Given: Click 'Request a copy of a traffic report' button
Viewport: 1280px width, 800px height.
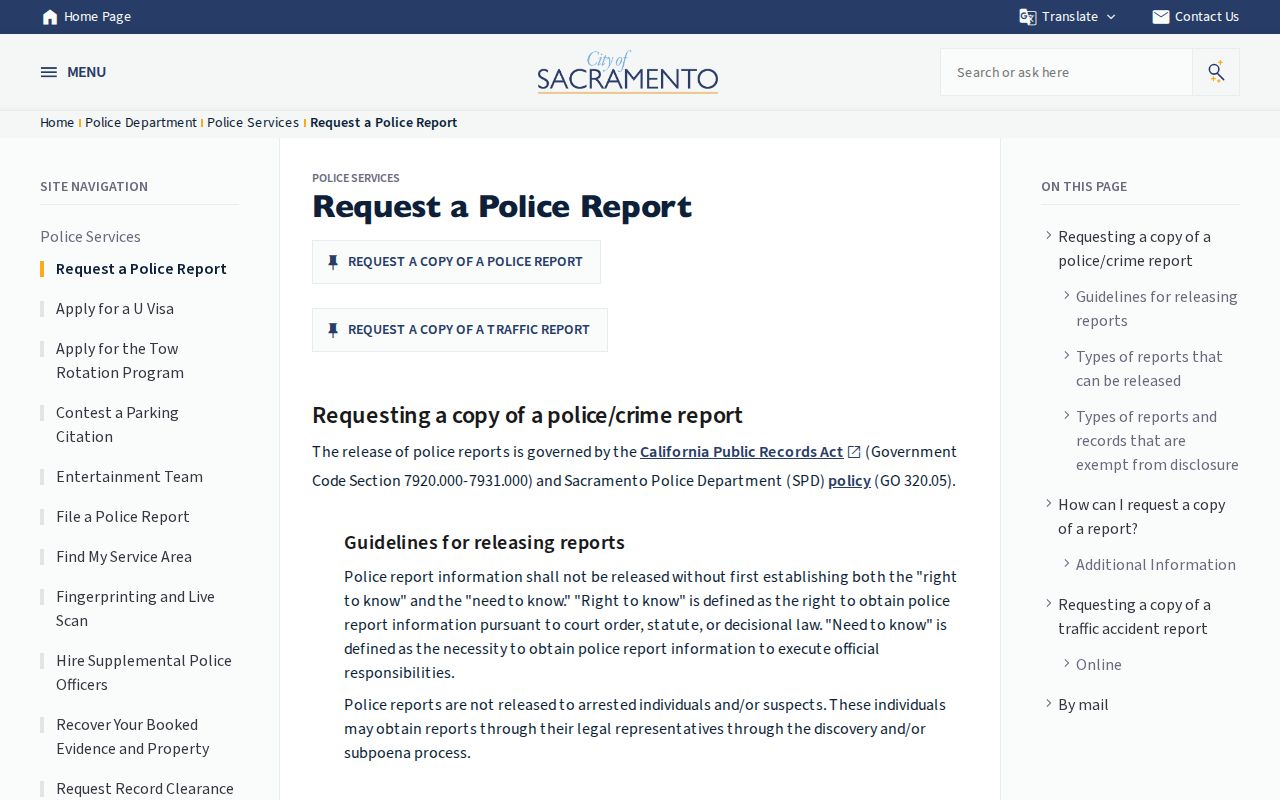Looking at the screenshot, I should pos(460,330).
